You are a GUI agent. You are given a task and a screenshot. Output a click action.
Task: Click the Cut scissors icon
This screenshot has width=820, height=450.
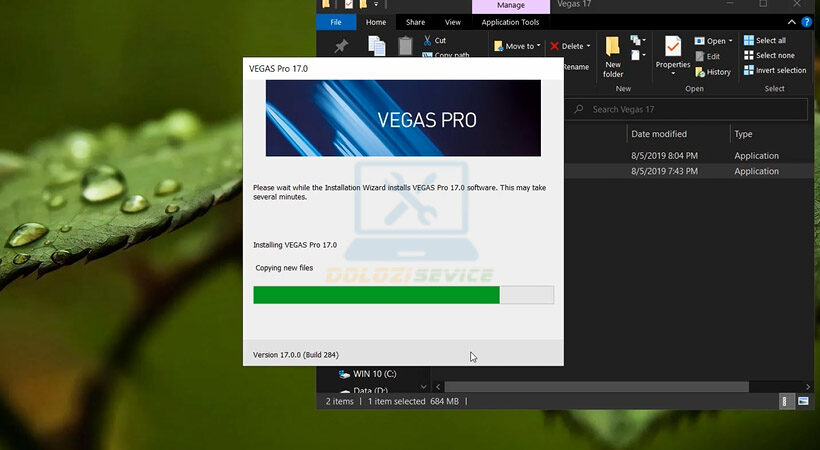pyautogui.click(x=428, y=41)
